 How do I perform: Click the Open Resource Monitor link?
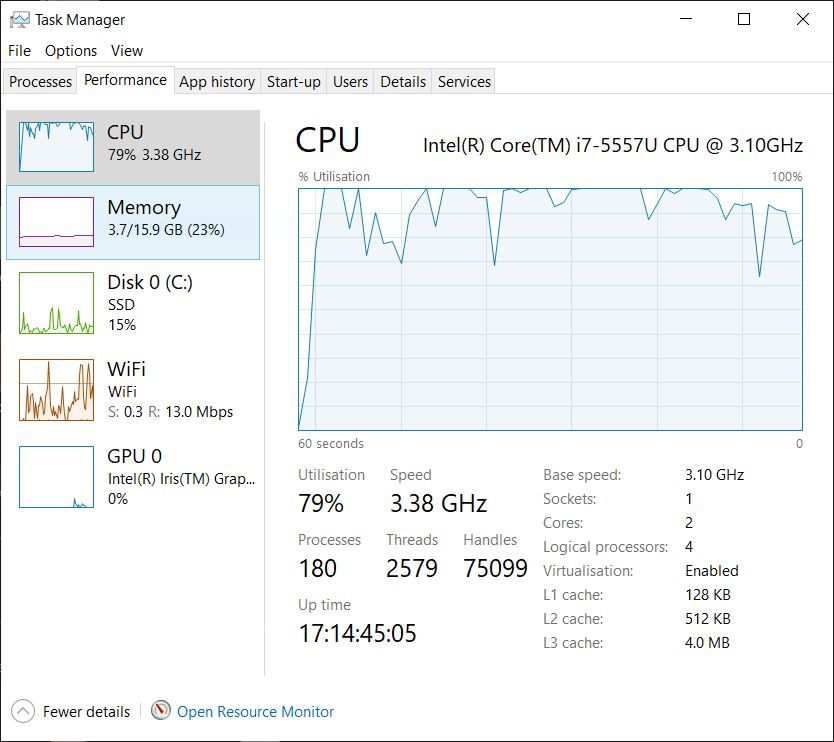click(255, 712)
